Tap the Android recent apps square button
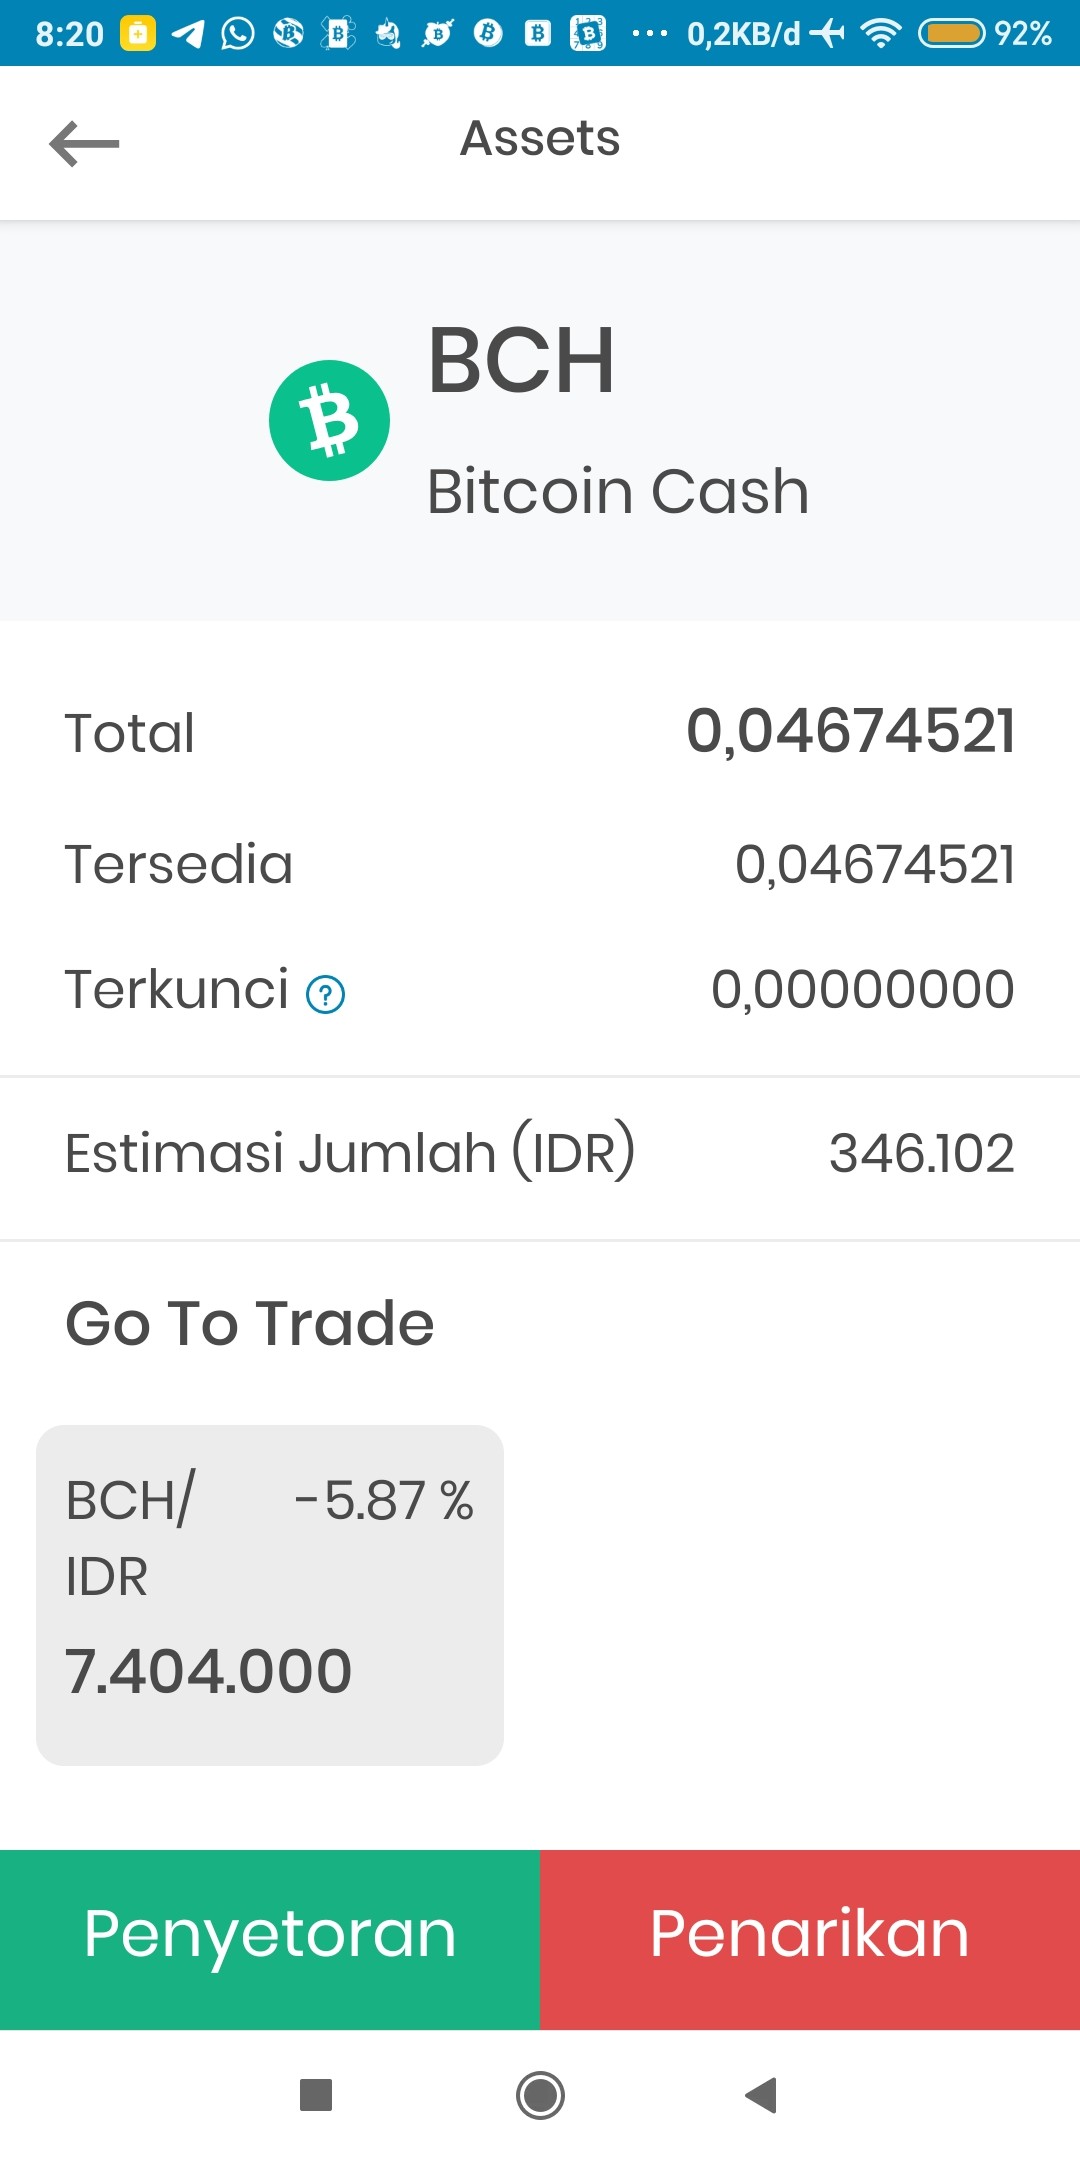 pos(316,2094)
